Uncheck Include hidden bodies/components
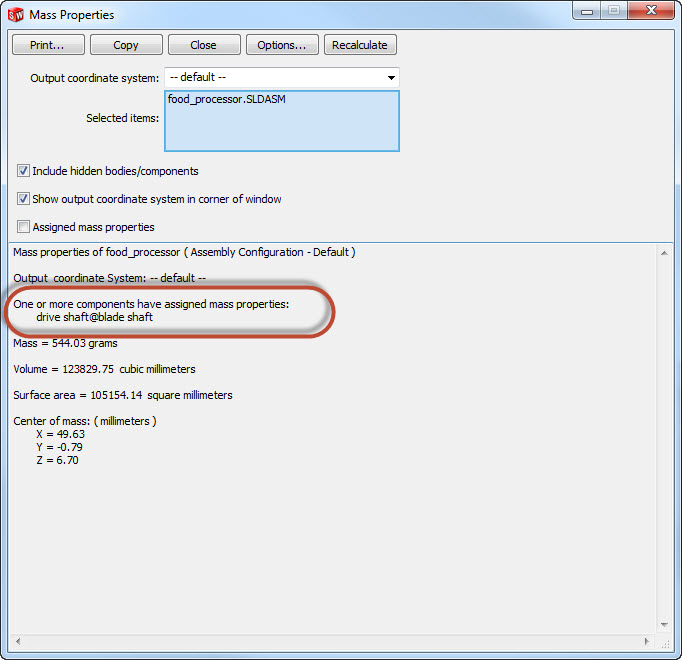Screen dimensions: 682x660 pyautogui.click(x=24, y=171)
